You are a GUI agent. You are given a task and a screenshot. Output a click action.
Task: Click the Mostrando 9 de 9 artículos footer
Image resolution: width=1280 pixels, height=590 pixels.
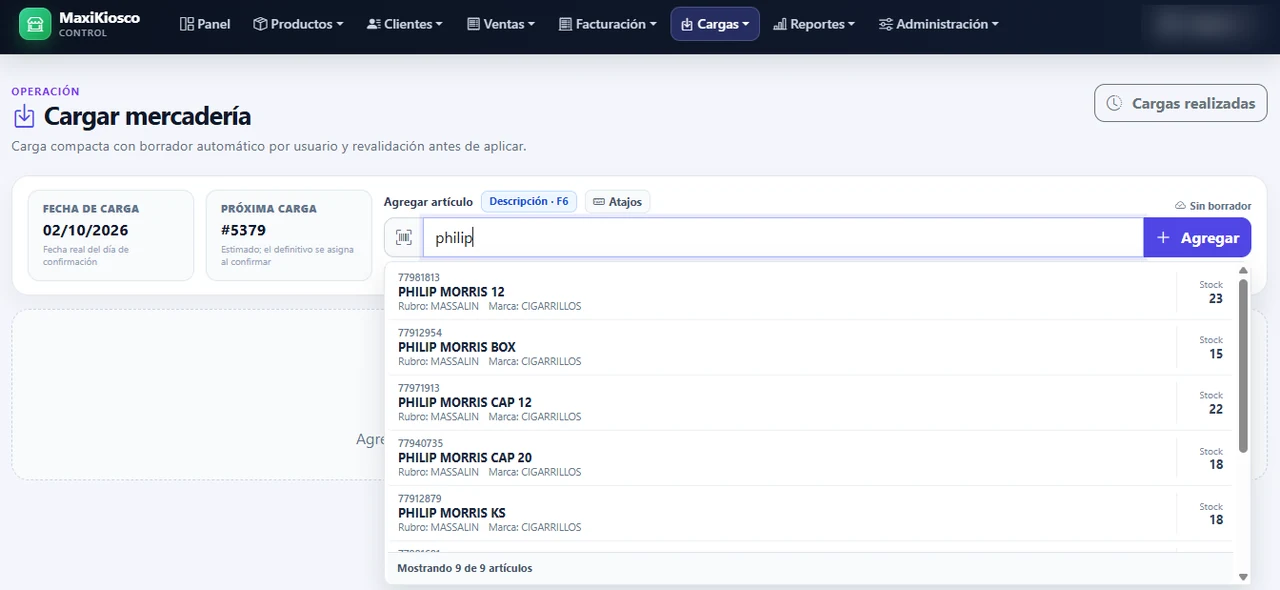coord(465,568)
